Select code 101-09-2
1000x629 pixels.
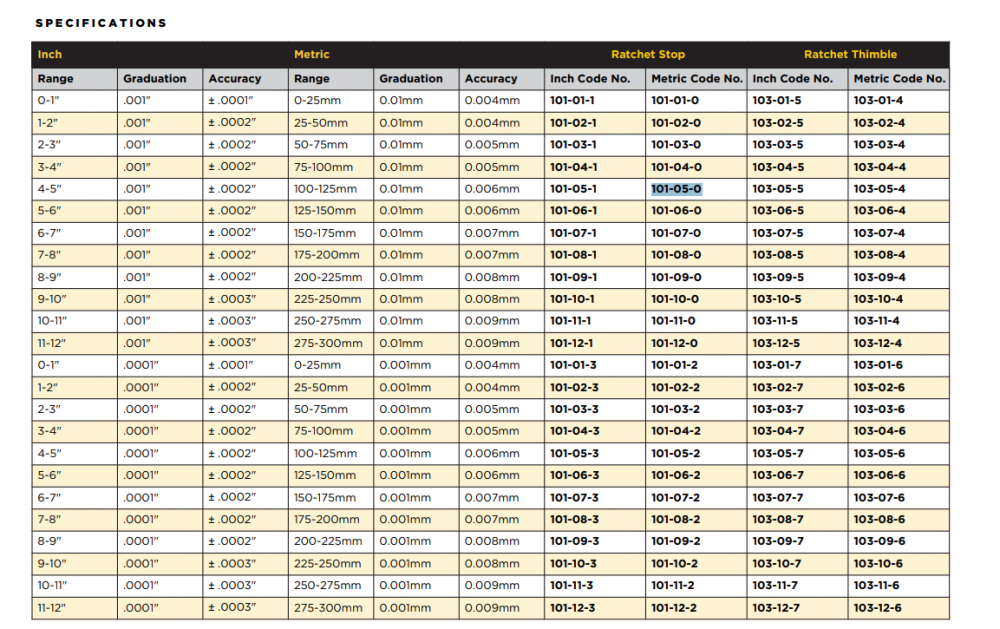[x=676, y=541]
